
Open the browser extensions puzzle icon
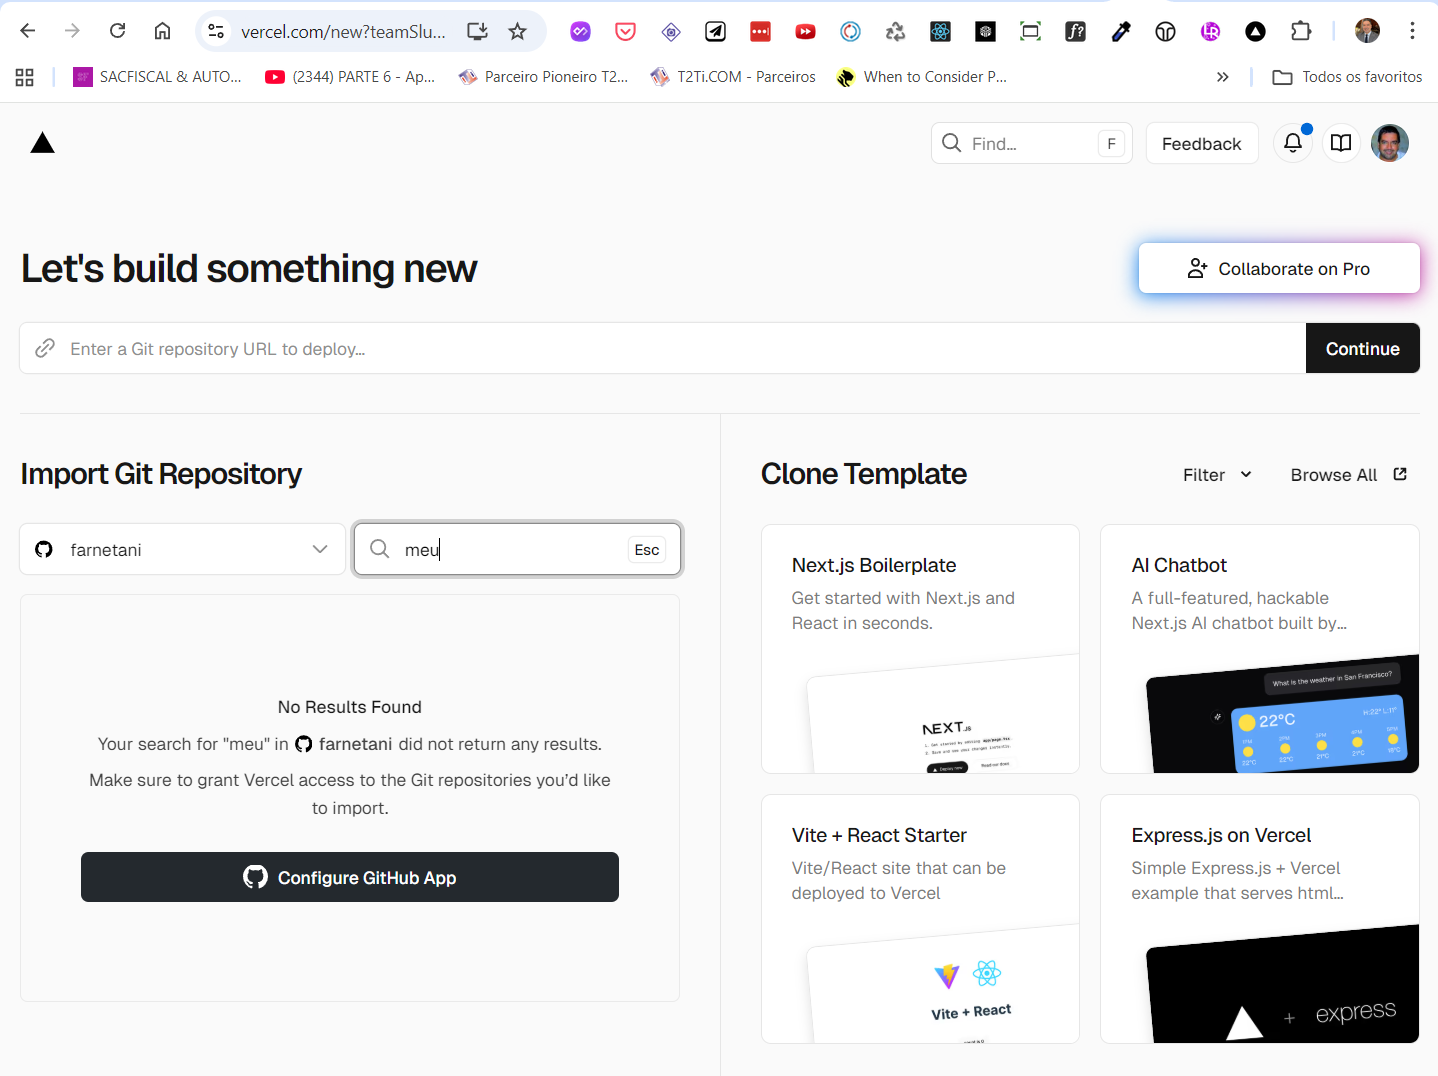[1301, 32]
